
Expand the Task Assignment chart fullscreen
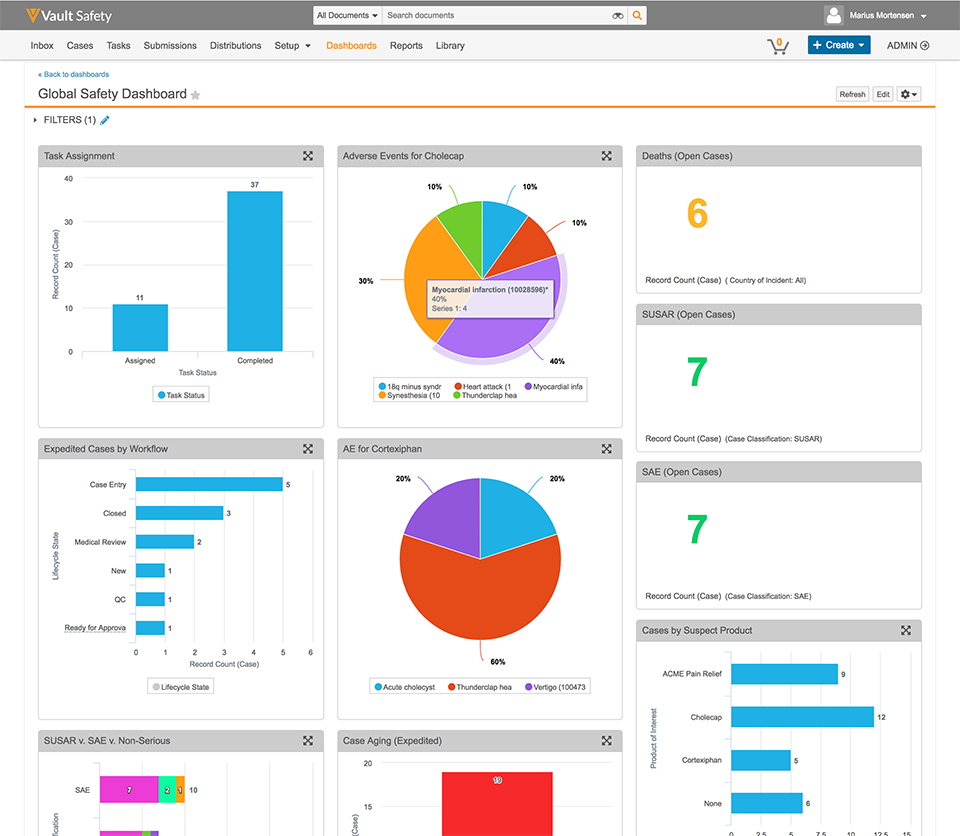(x=308, y=156)
